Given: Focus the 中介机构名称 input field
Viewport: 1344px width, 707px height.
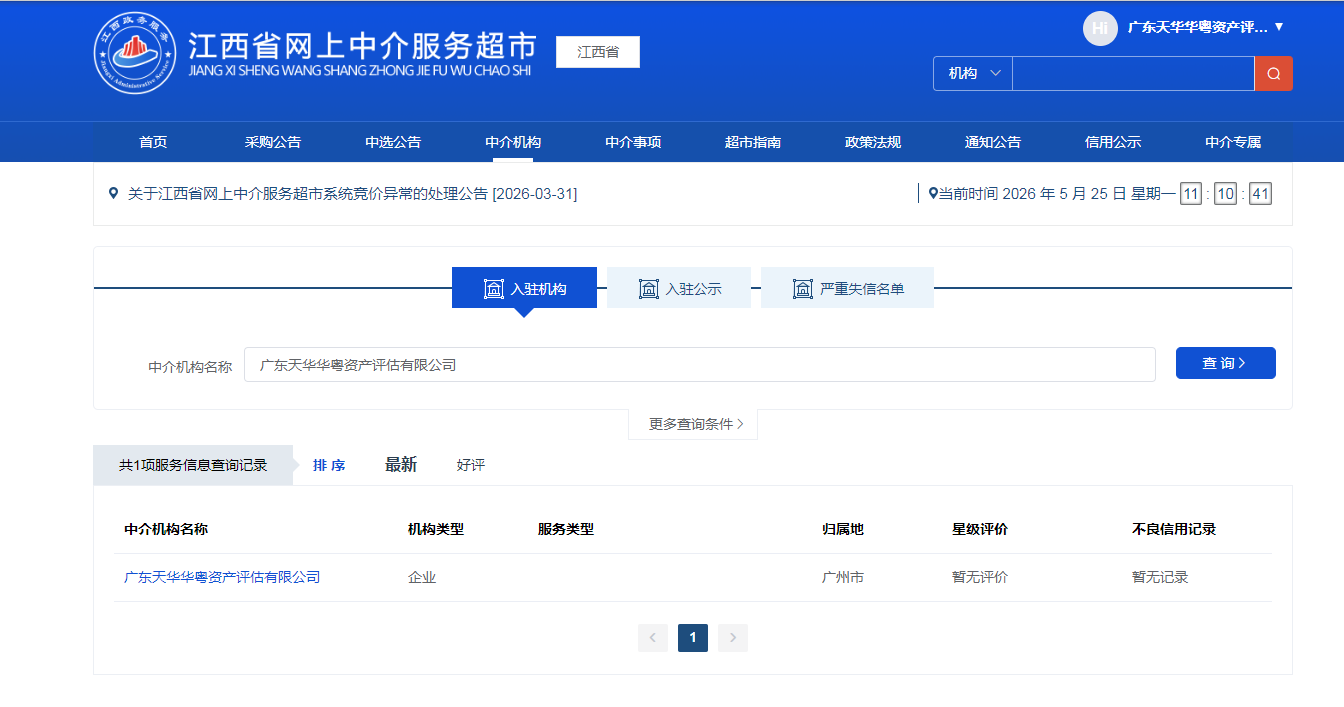Looking at the screenshot, I should tap(700, 365).
